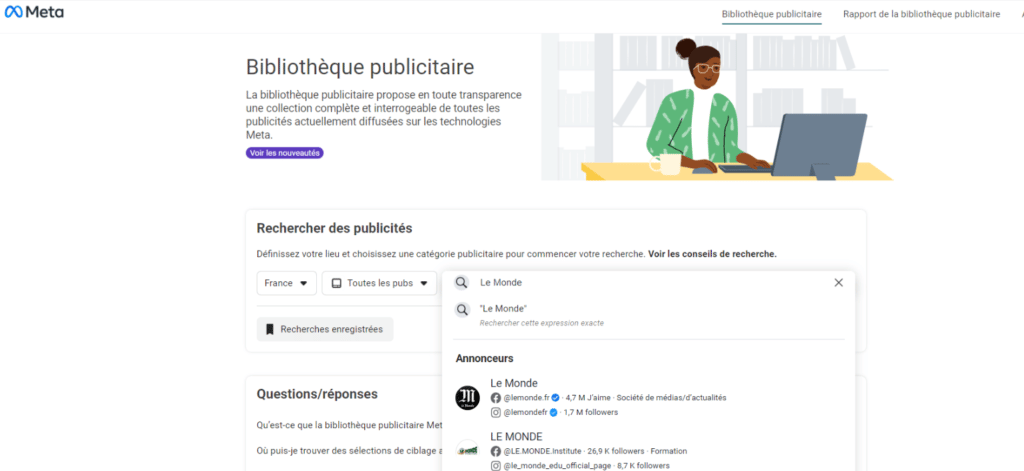Click magnifier icon next to exact phrase suggestion
The height and width of the screenshot is (471, 1024).
[462, 310]
